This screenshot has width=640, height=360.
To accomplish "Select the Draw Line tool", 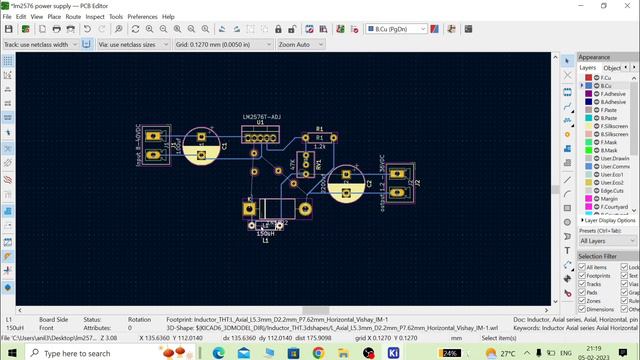I will pyautogui.click(x=567, y=180).
